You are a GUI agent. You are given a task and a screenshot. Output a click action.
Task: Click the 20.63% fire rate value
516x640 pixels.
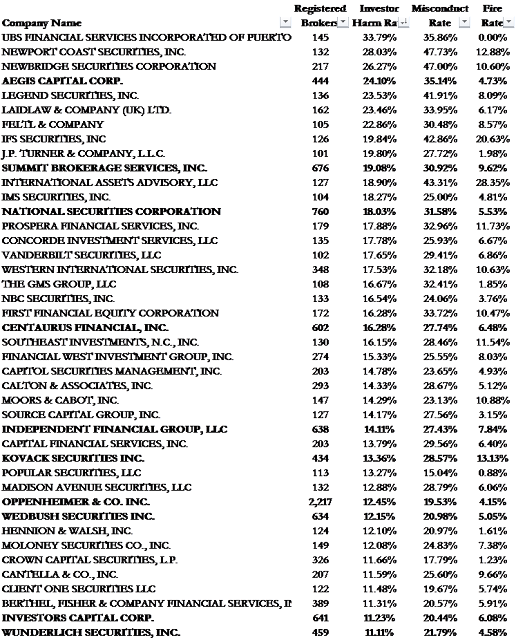click(493, 139)
